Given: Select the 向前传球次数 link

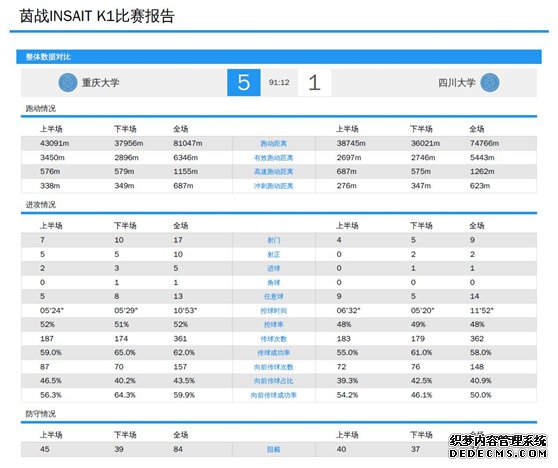Looking at the screenshot, I should (273, 367).
